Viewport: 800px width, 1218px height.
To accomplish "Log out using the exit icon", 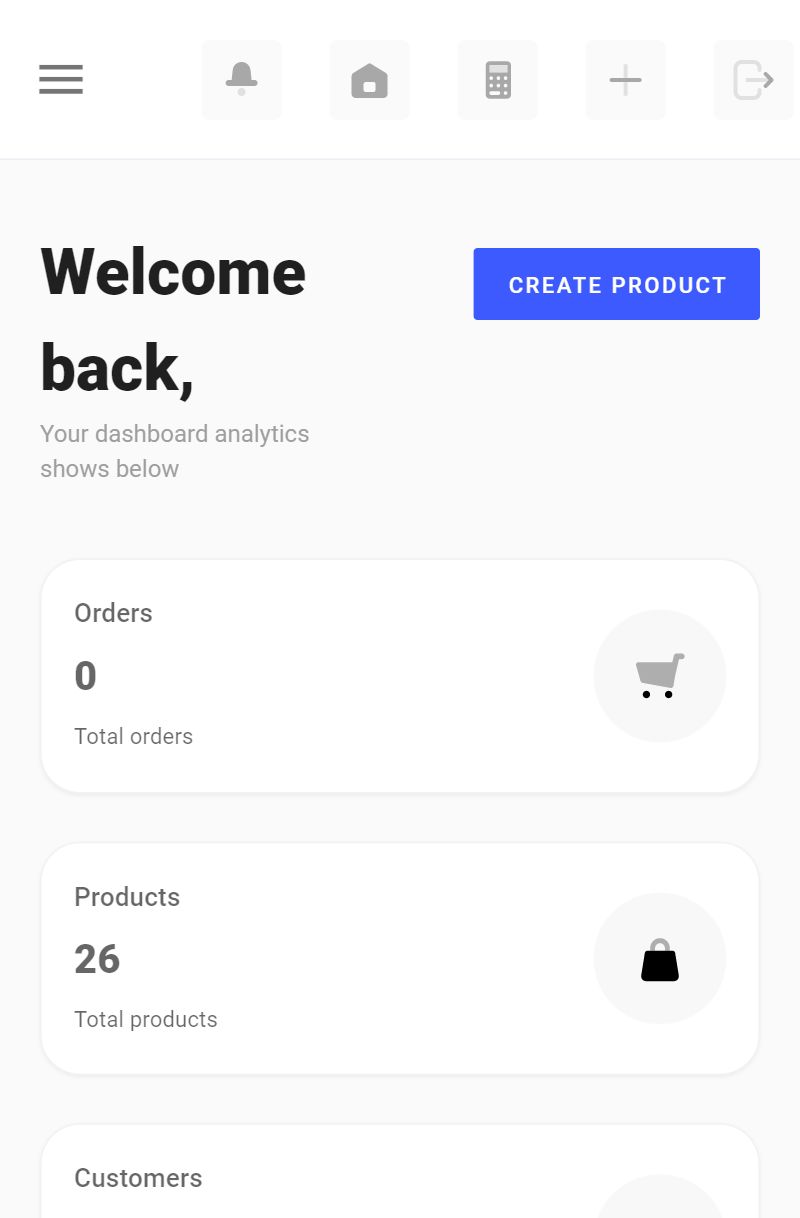I will pos(753,80).
